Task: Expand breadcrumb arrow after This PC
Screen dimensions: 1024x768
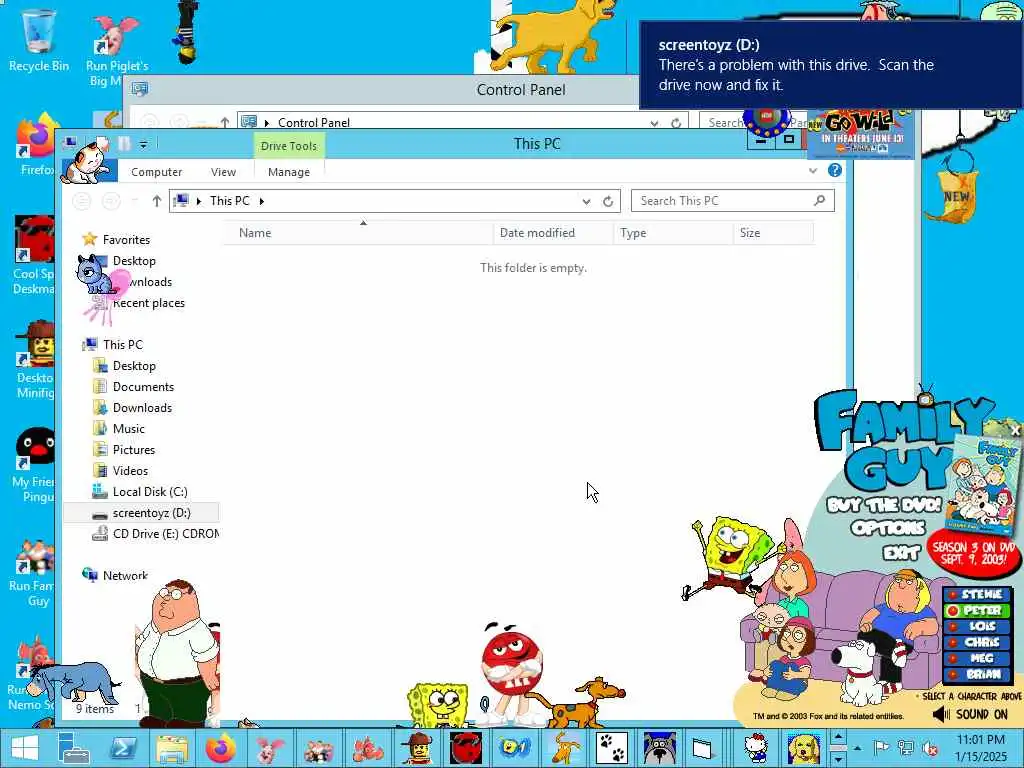Action: click(x=262, y=201)
